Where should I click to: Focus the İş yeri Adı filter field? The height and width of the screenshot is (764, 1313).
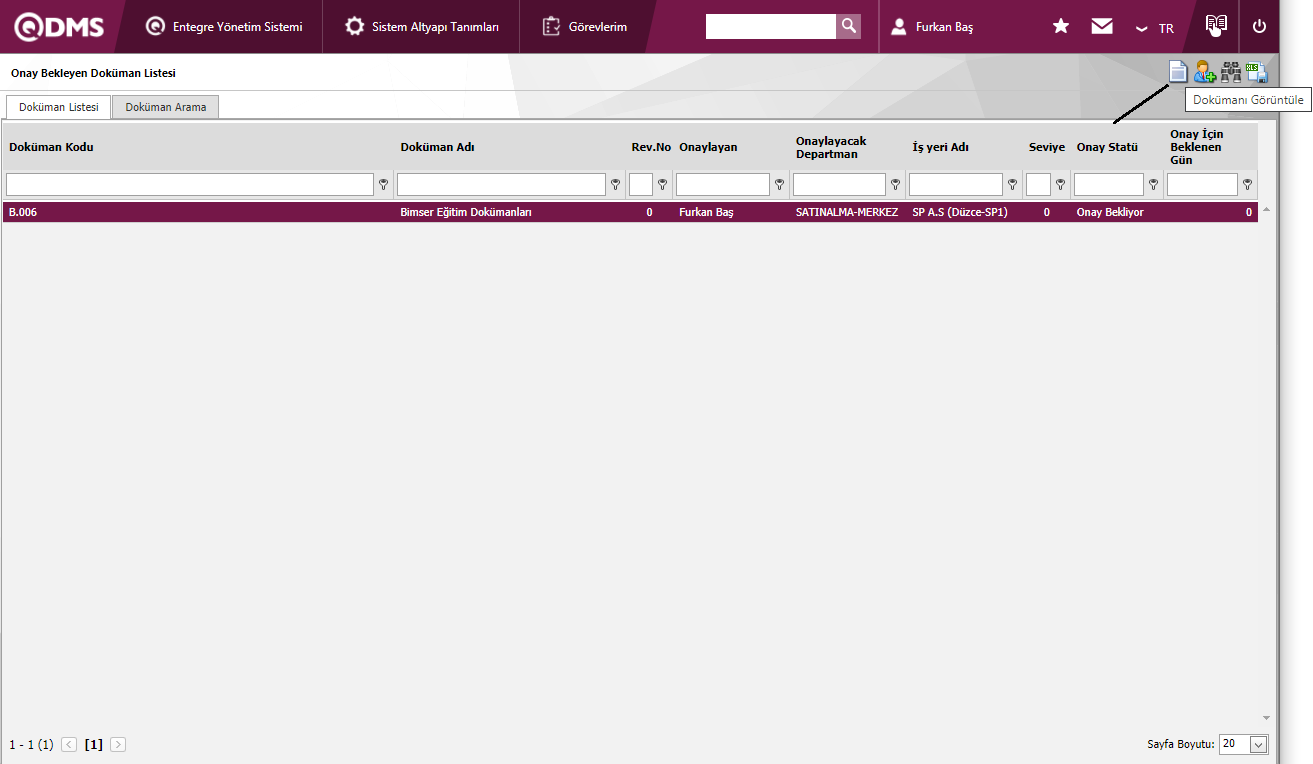click(956, 185)
